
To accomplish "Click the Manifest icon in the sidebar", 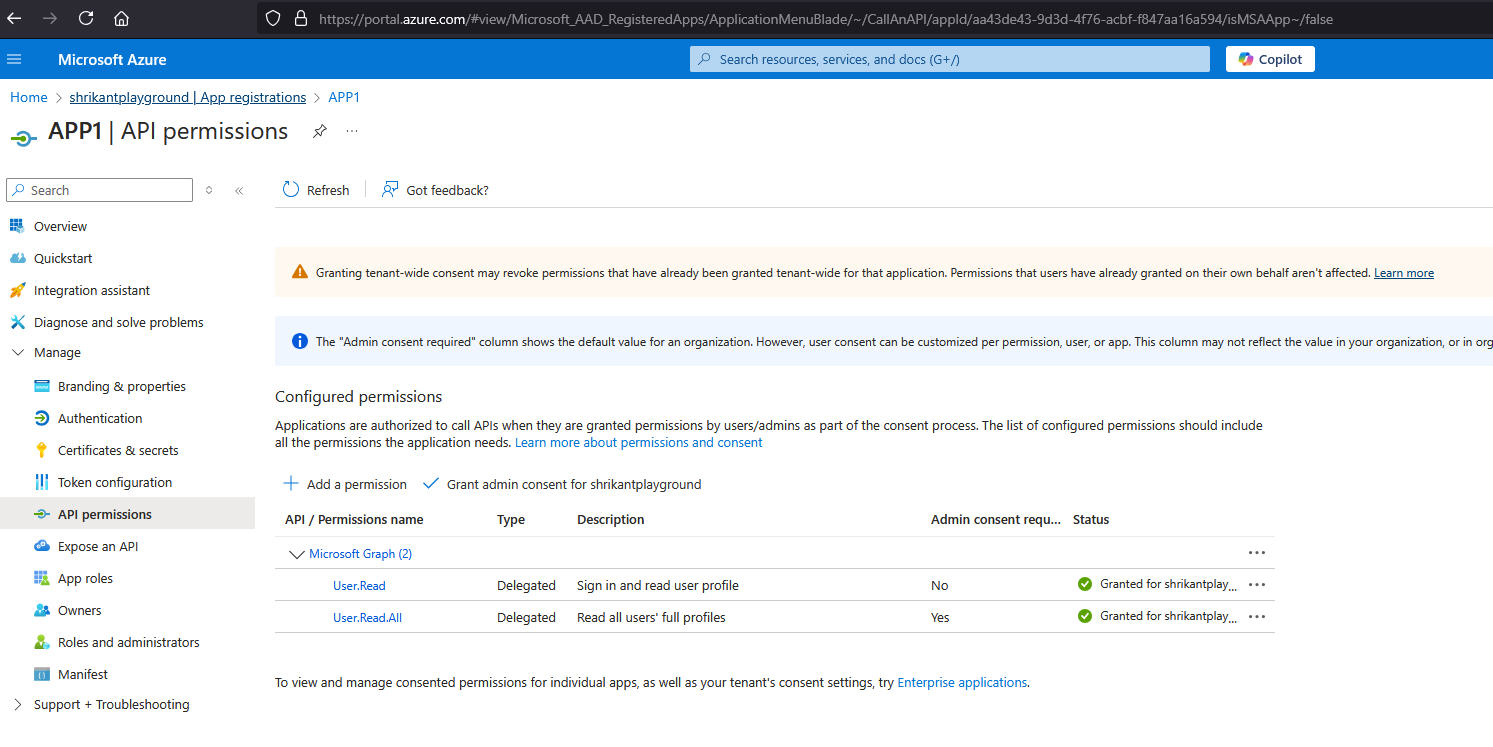I will point(41,674).
